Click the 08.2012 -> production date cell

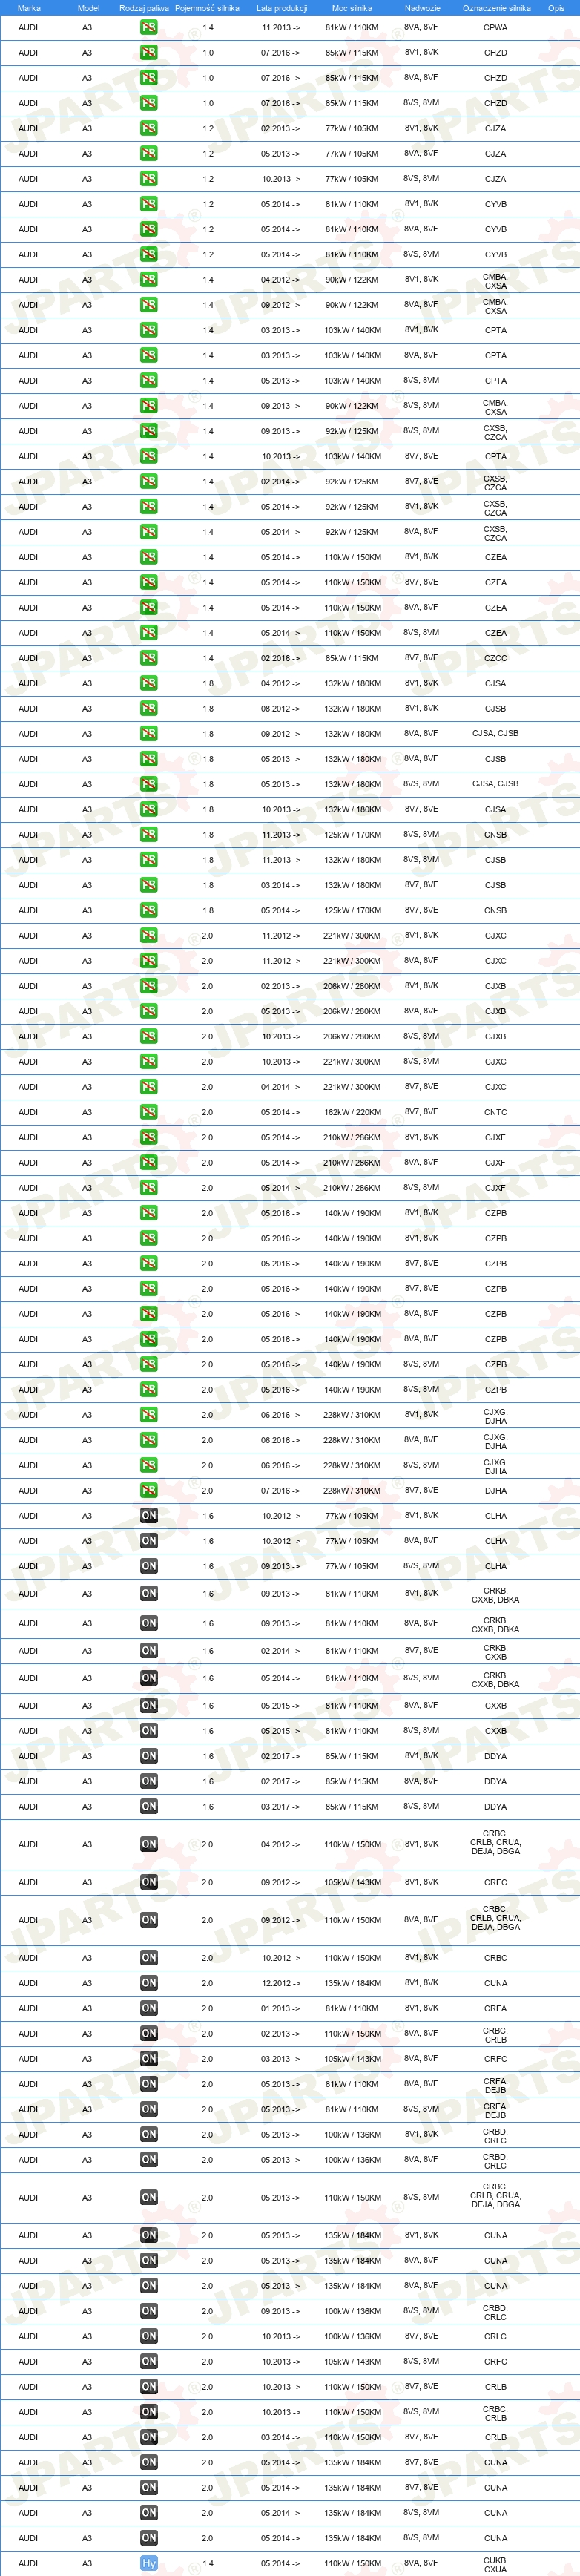281,708
